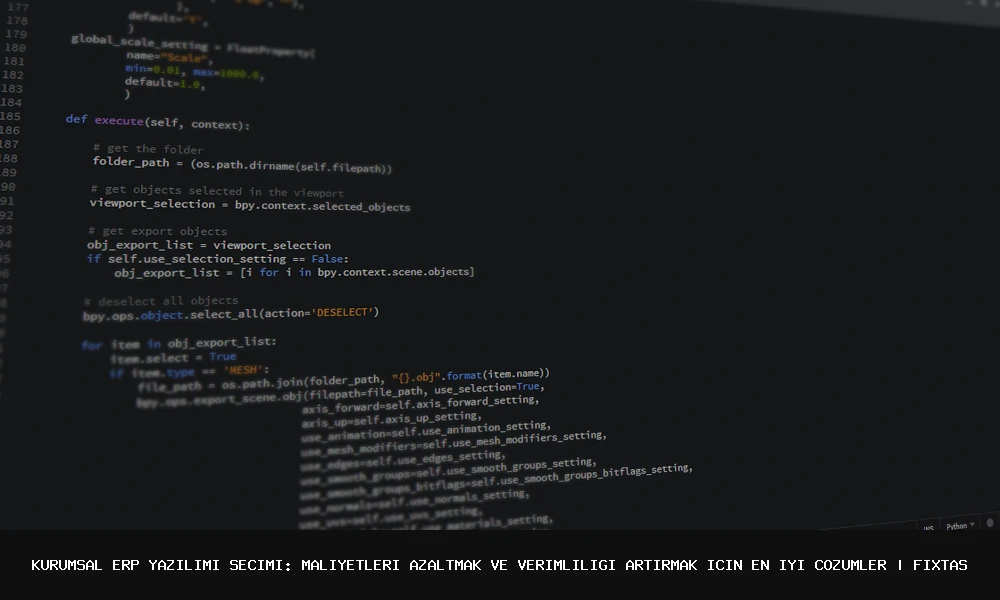
Task: Click the 'use_animation=self.use_animation_setting,' line
Action: pos(425,431)
